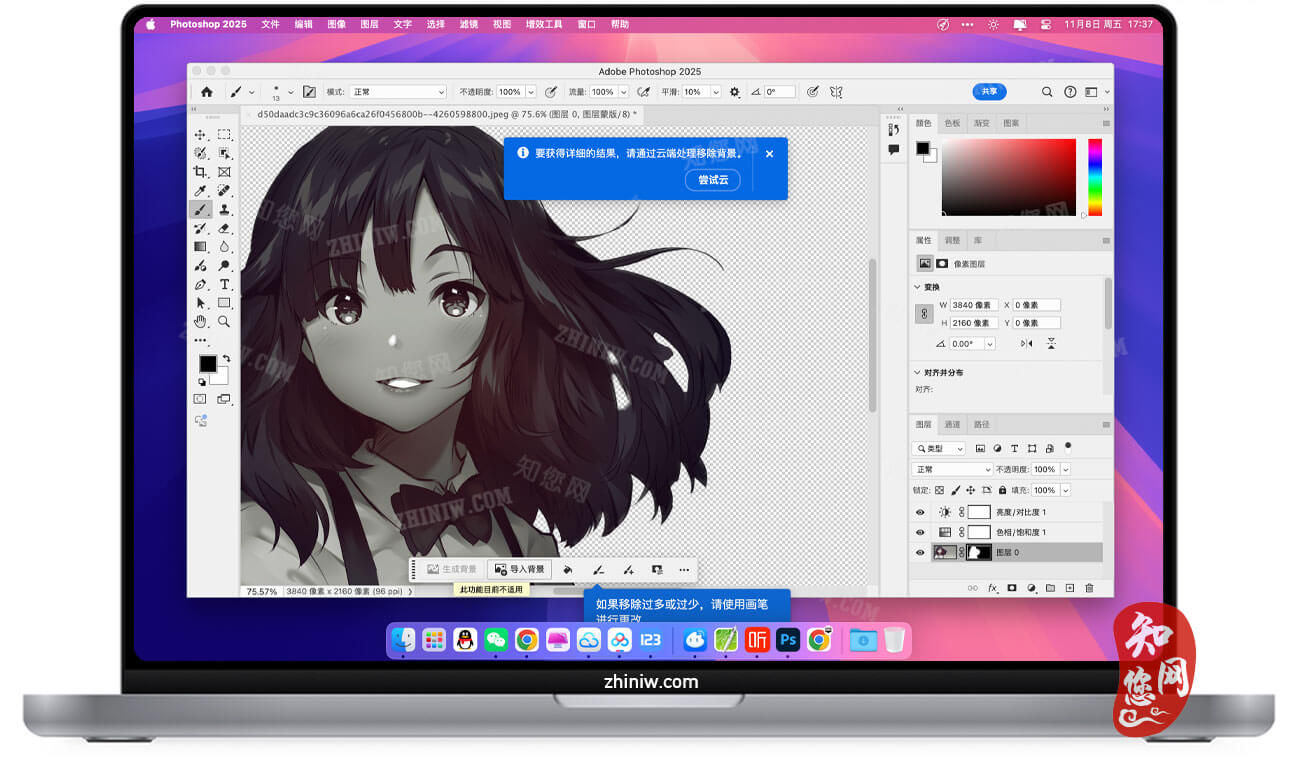Toggle the layer filter on/off switch
The image size is (1298, 779).
pos(1068,446)
